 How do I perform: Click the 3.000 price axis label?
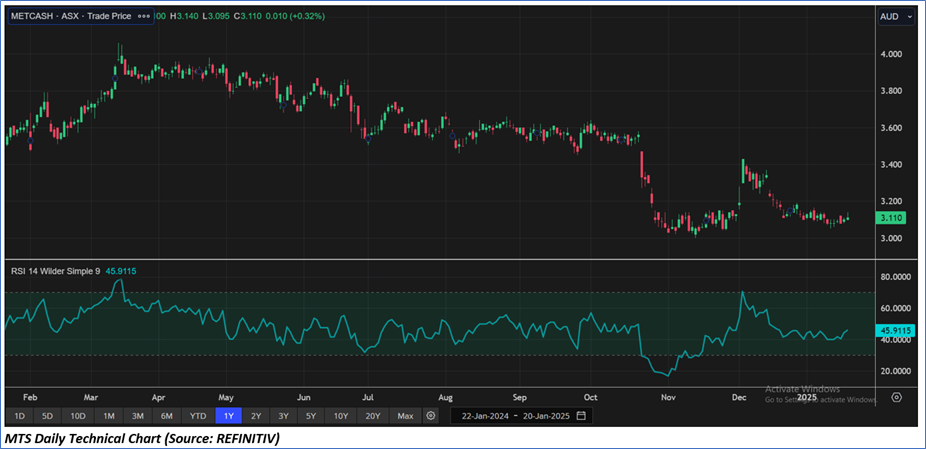890,239
